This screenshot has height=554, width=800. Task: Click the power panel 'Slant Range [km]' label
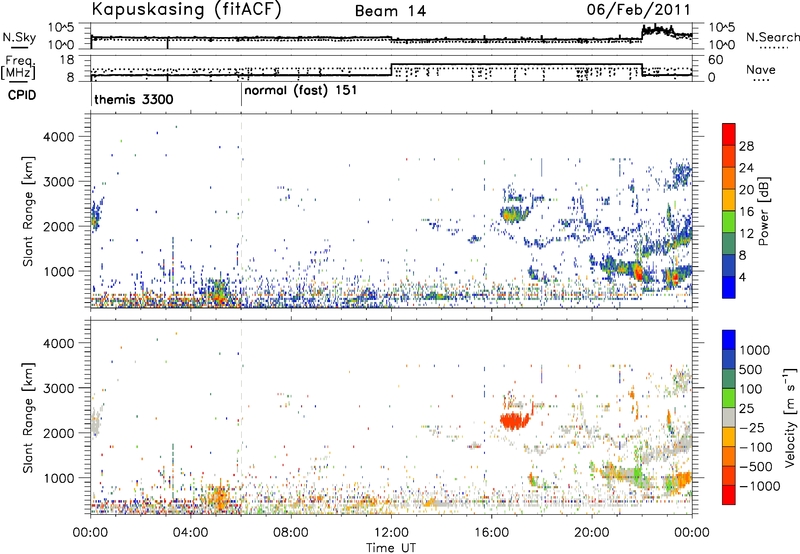pyautogui.click(x=29, y=211)
